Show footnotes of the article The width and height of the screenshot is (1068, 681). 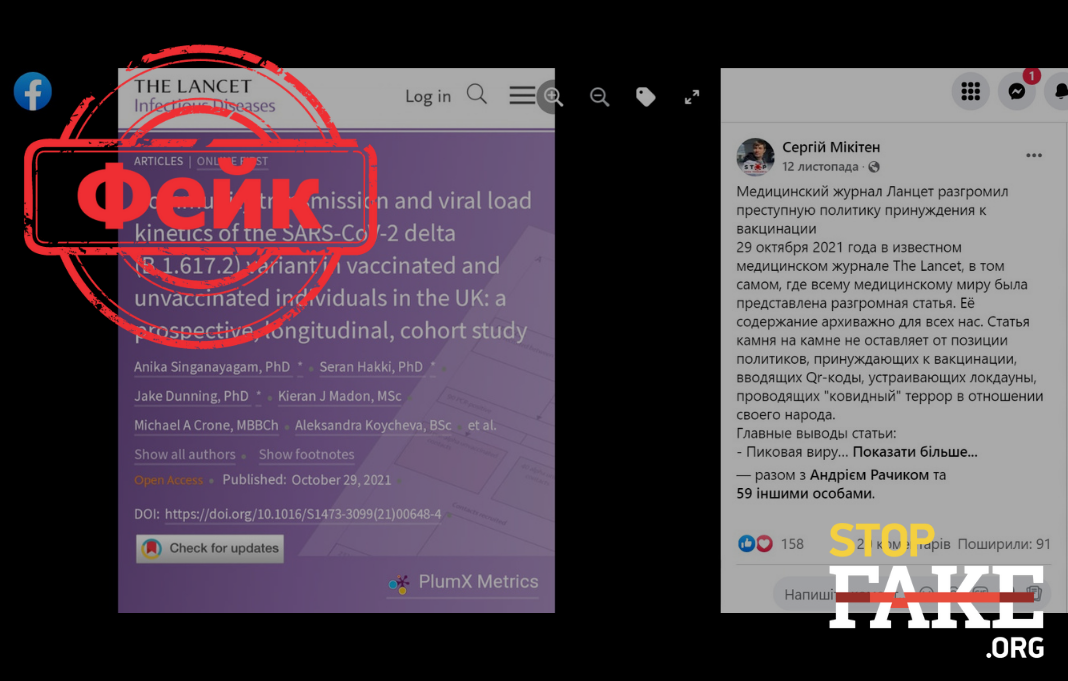307,454
